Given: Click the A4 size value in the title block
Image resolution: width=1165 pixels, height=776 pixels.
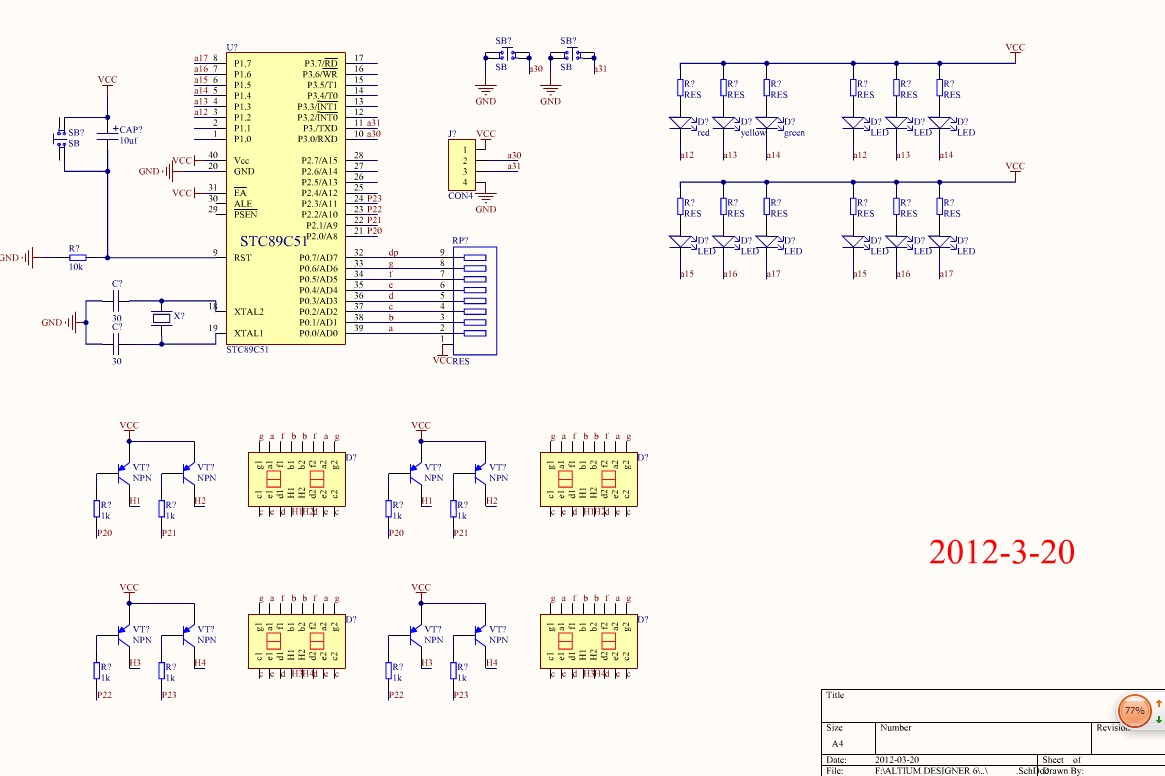Looking at the screenshot, I should coord(837,745).
